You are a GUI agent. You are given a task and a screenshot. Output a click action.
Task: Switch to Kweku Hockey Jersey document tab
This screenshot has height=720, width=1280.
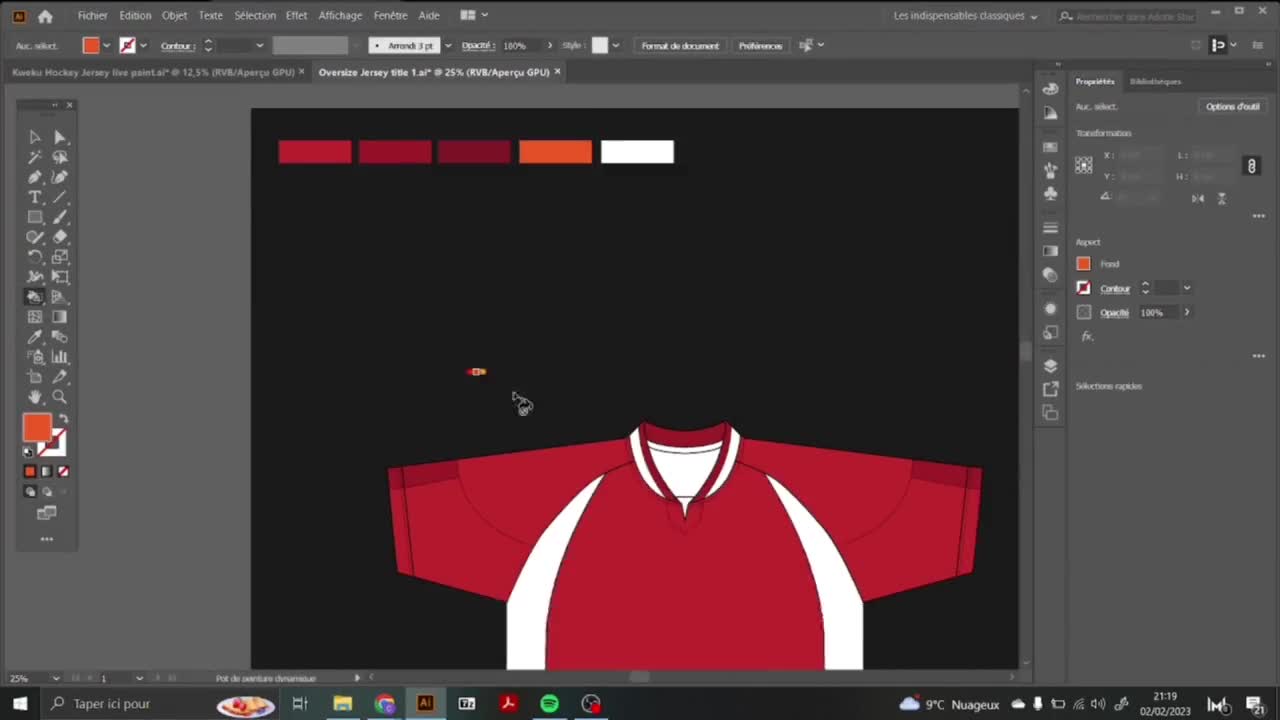tap(152, 72)
